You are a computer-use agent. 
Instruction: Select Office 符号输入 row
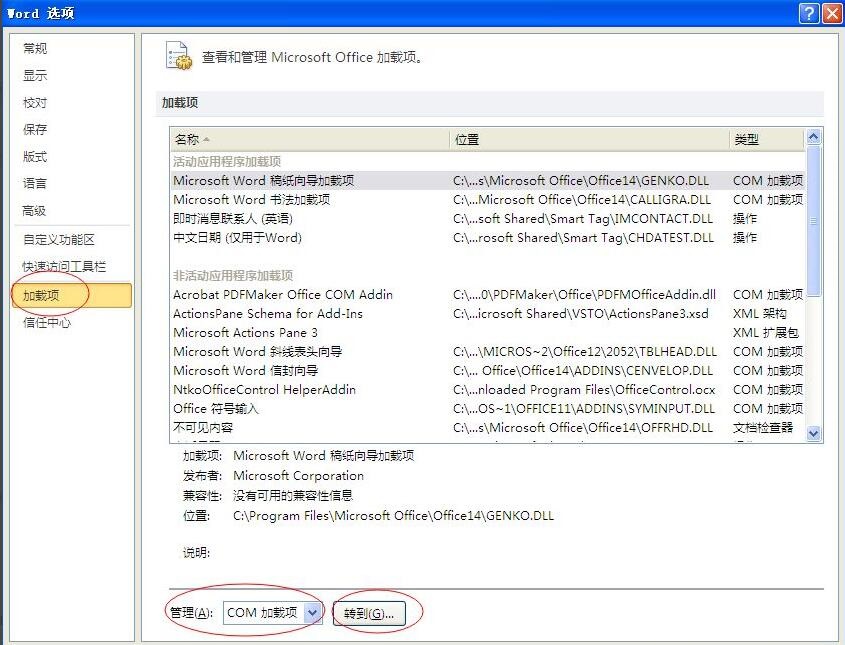tap(488, 408)
